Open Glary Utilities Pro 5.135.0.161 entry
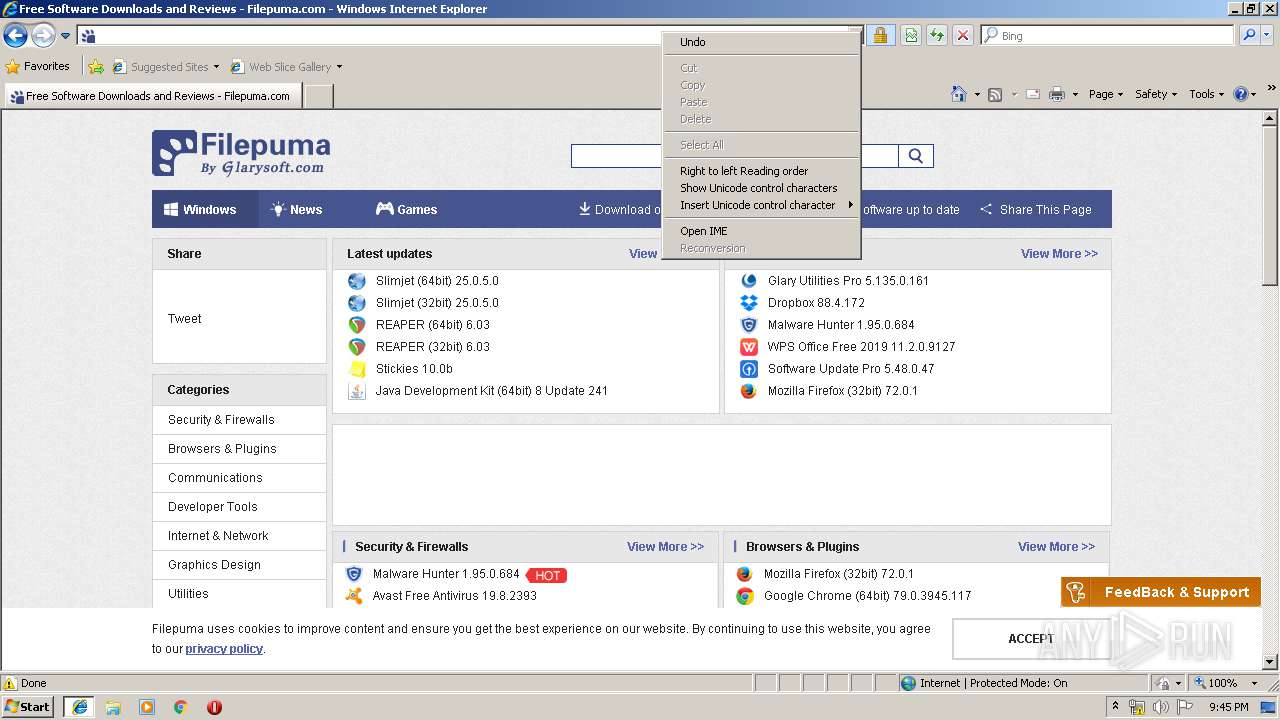 pyautogui.click(x=848, y=281)
